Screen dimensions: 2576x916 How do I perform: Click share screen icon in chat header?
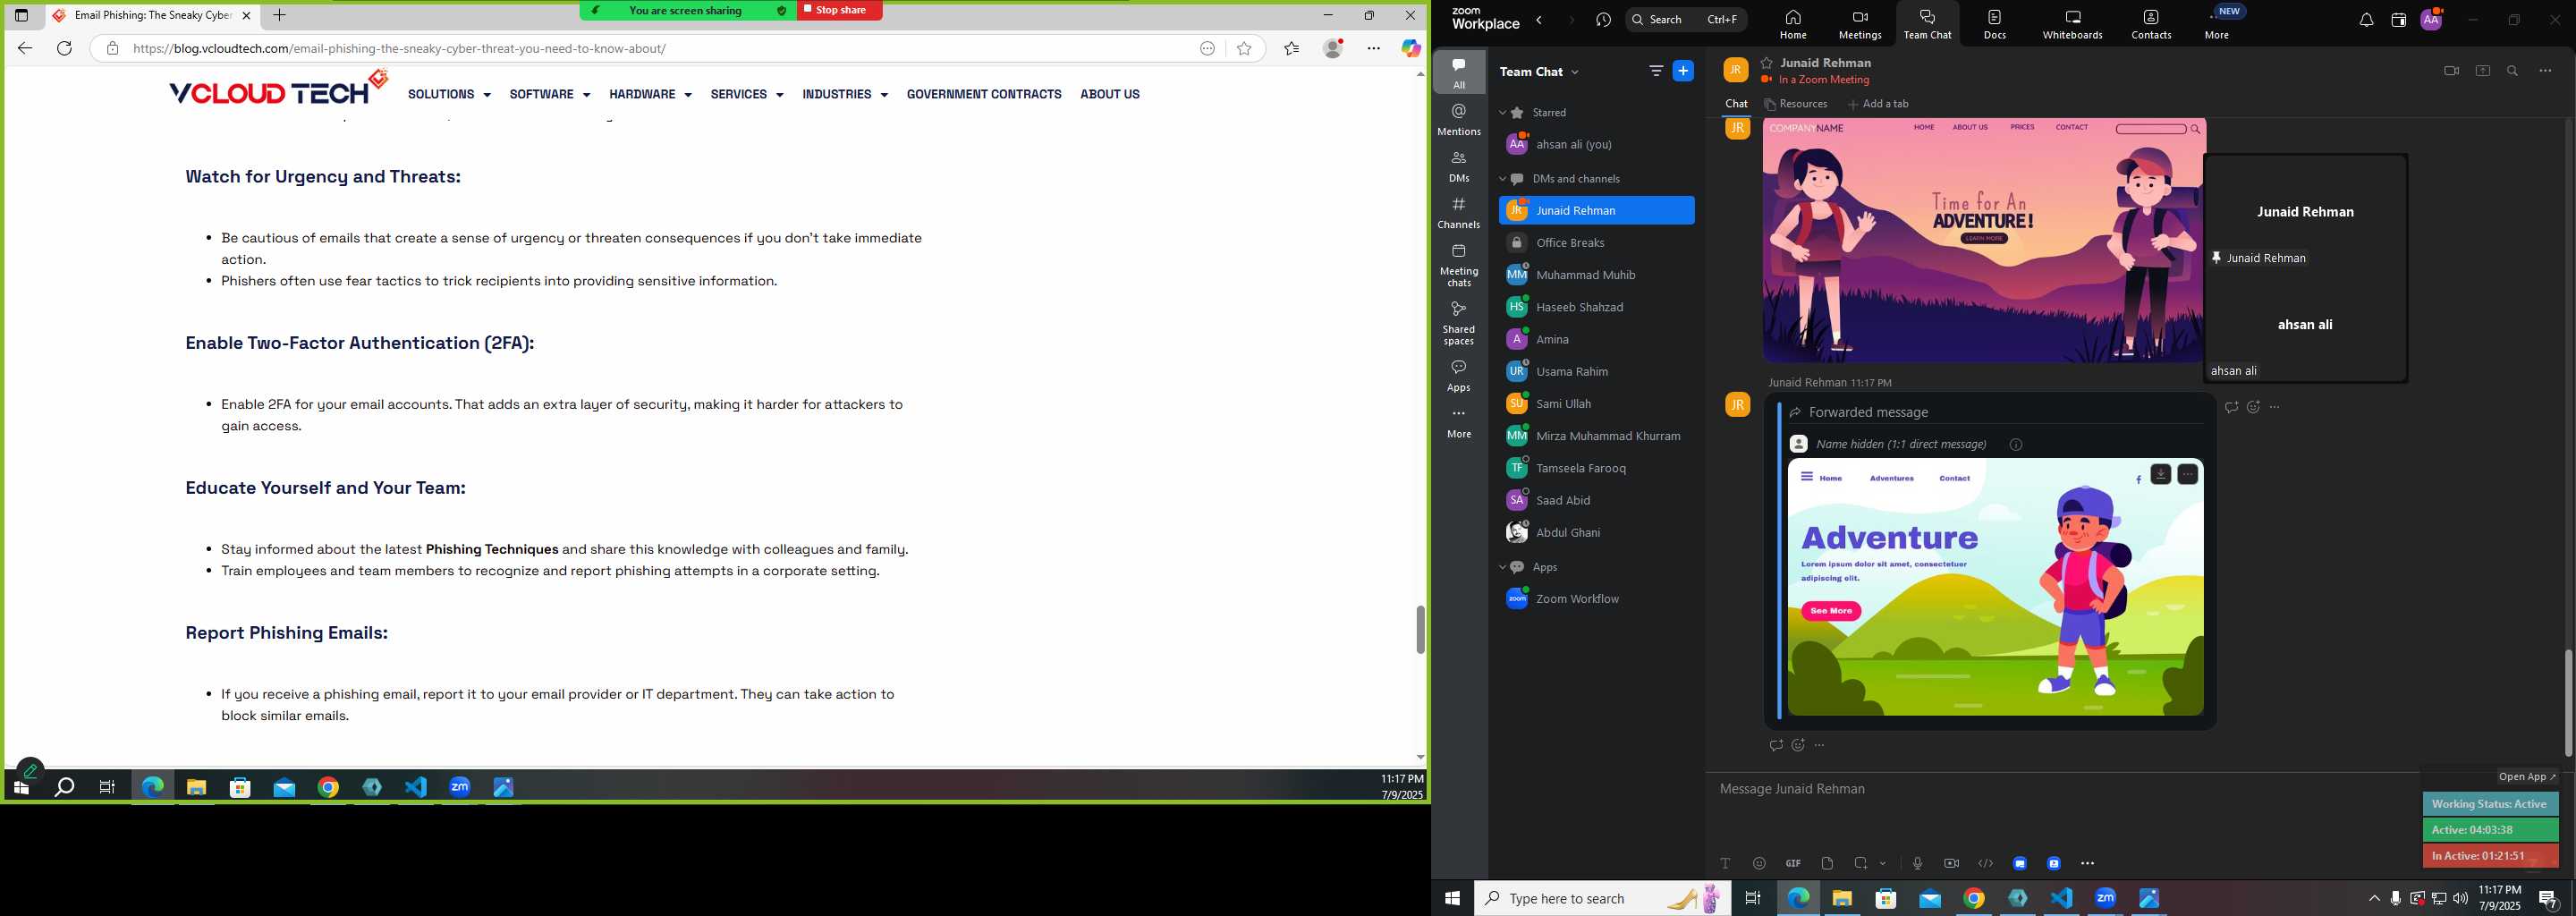(x=2482, y=71)
